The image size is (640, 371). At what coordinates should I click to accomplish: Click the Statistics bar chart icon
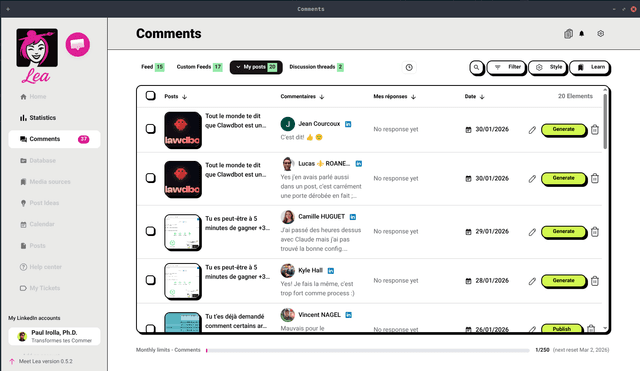point(23,118)
